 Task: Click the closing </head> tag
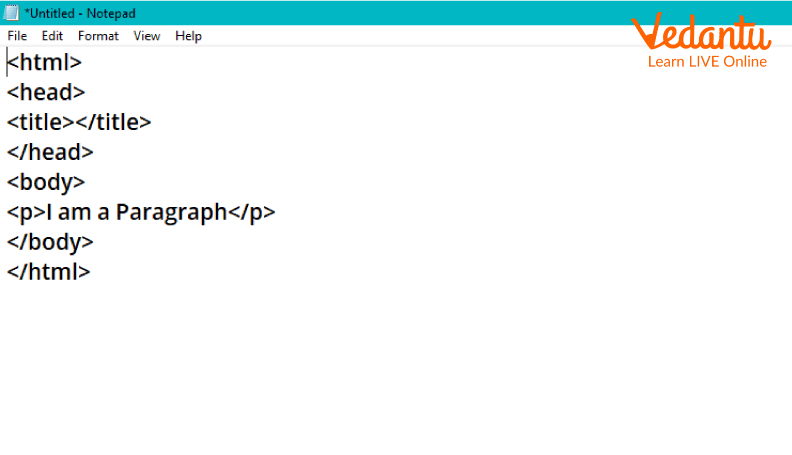coord(50,152)
